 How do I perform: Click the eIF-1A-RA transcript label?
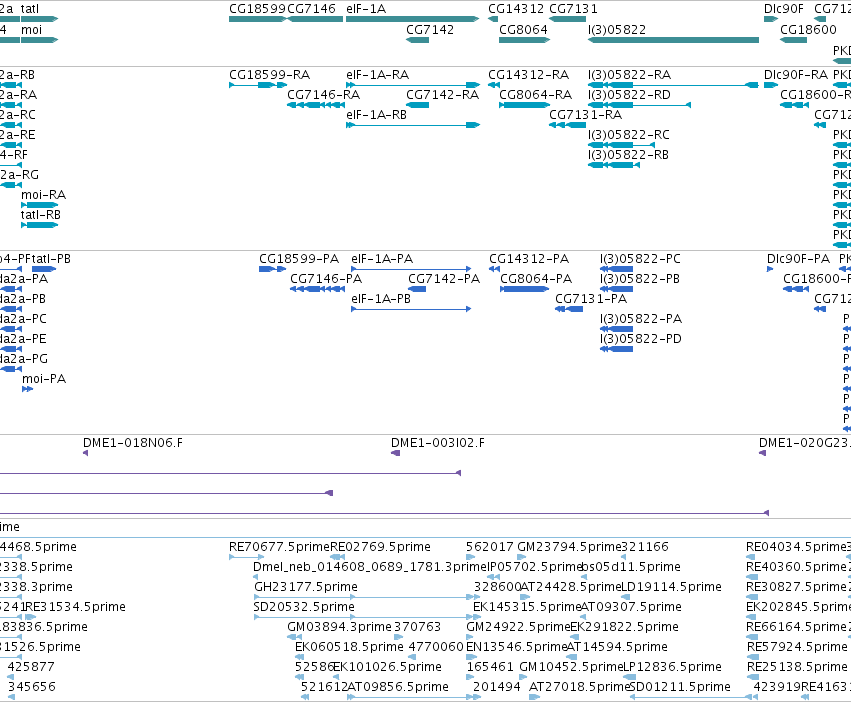pyautogui.click(x=378, y=74)
